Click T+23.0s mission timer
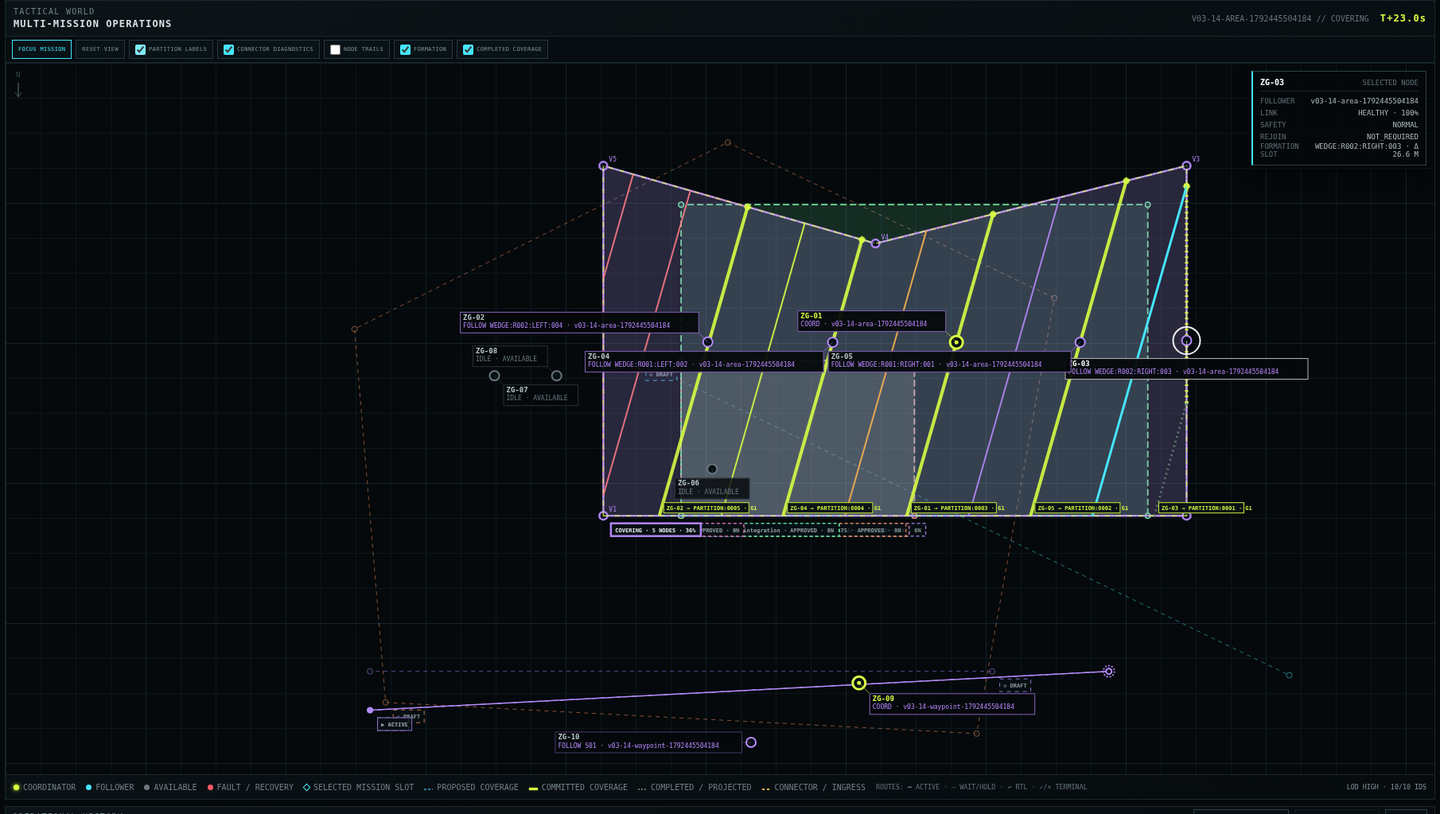 pyautogui.click(x=1402, y=18)
